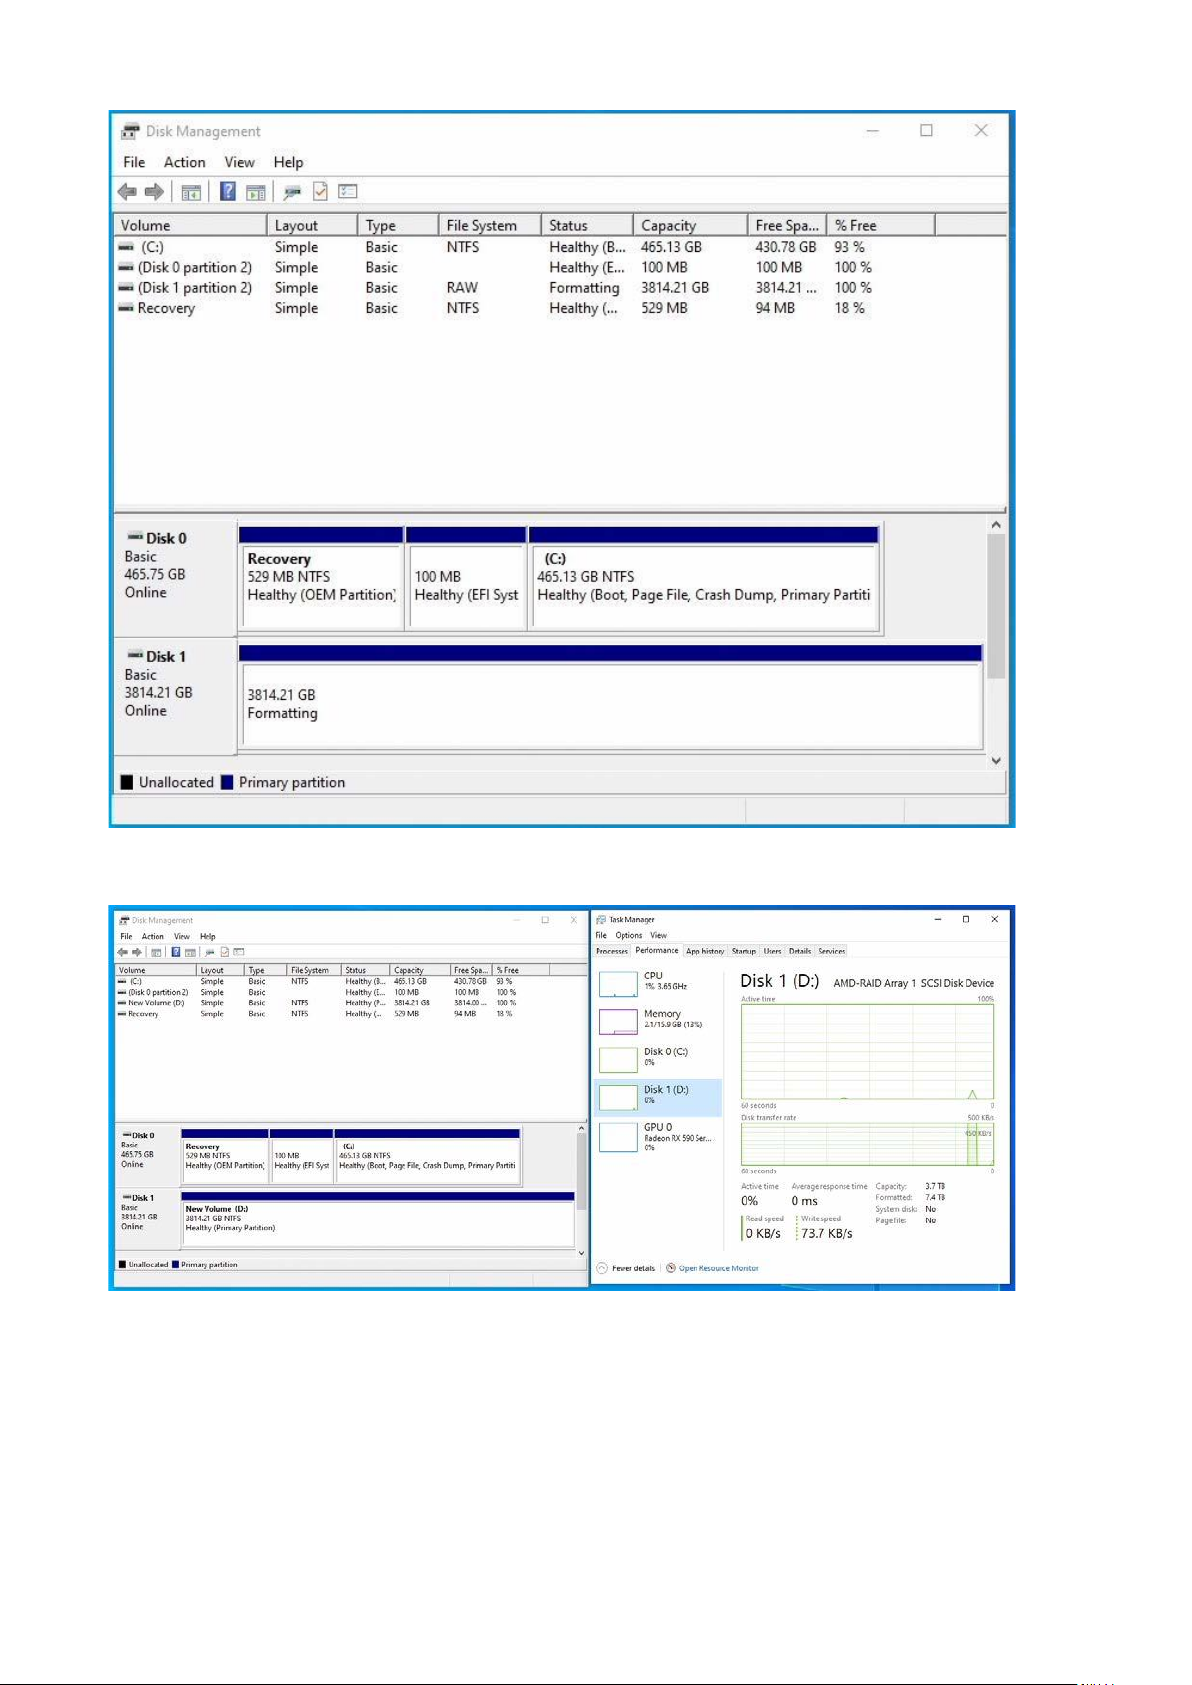1192x1685 pixels.
Task: Switch to Users tab in Task Manager
Action: [773, 951]
